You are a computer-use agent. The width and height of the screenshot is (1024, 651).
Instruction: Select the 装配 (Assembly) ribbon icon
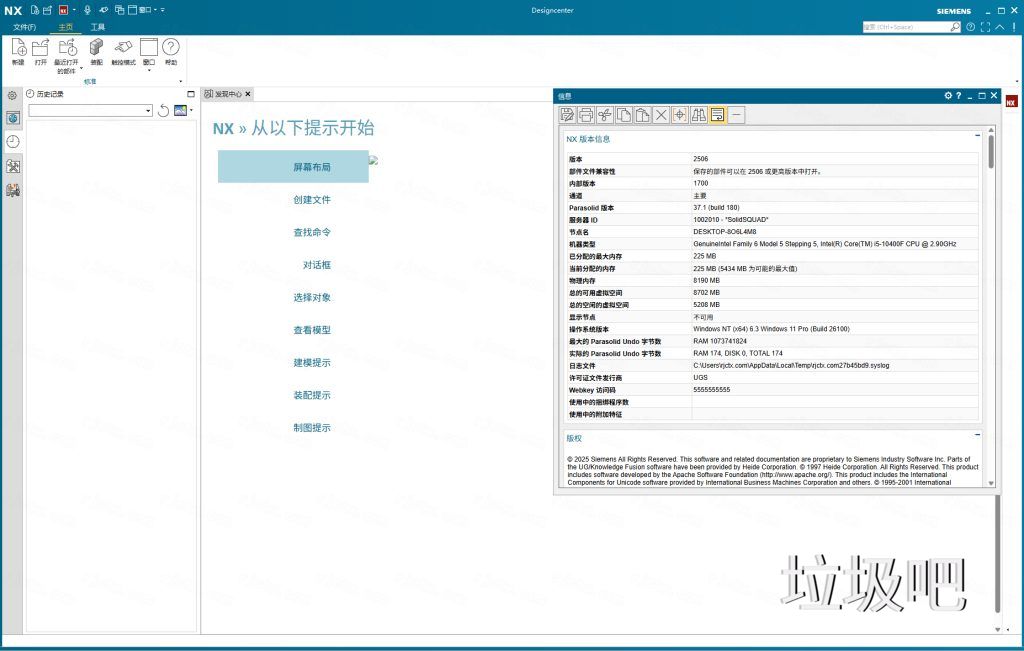click(96, 47)
